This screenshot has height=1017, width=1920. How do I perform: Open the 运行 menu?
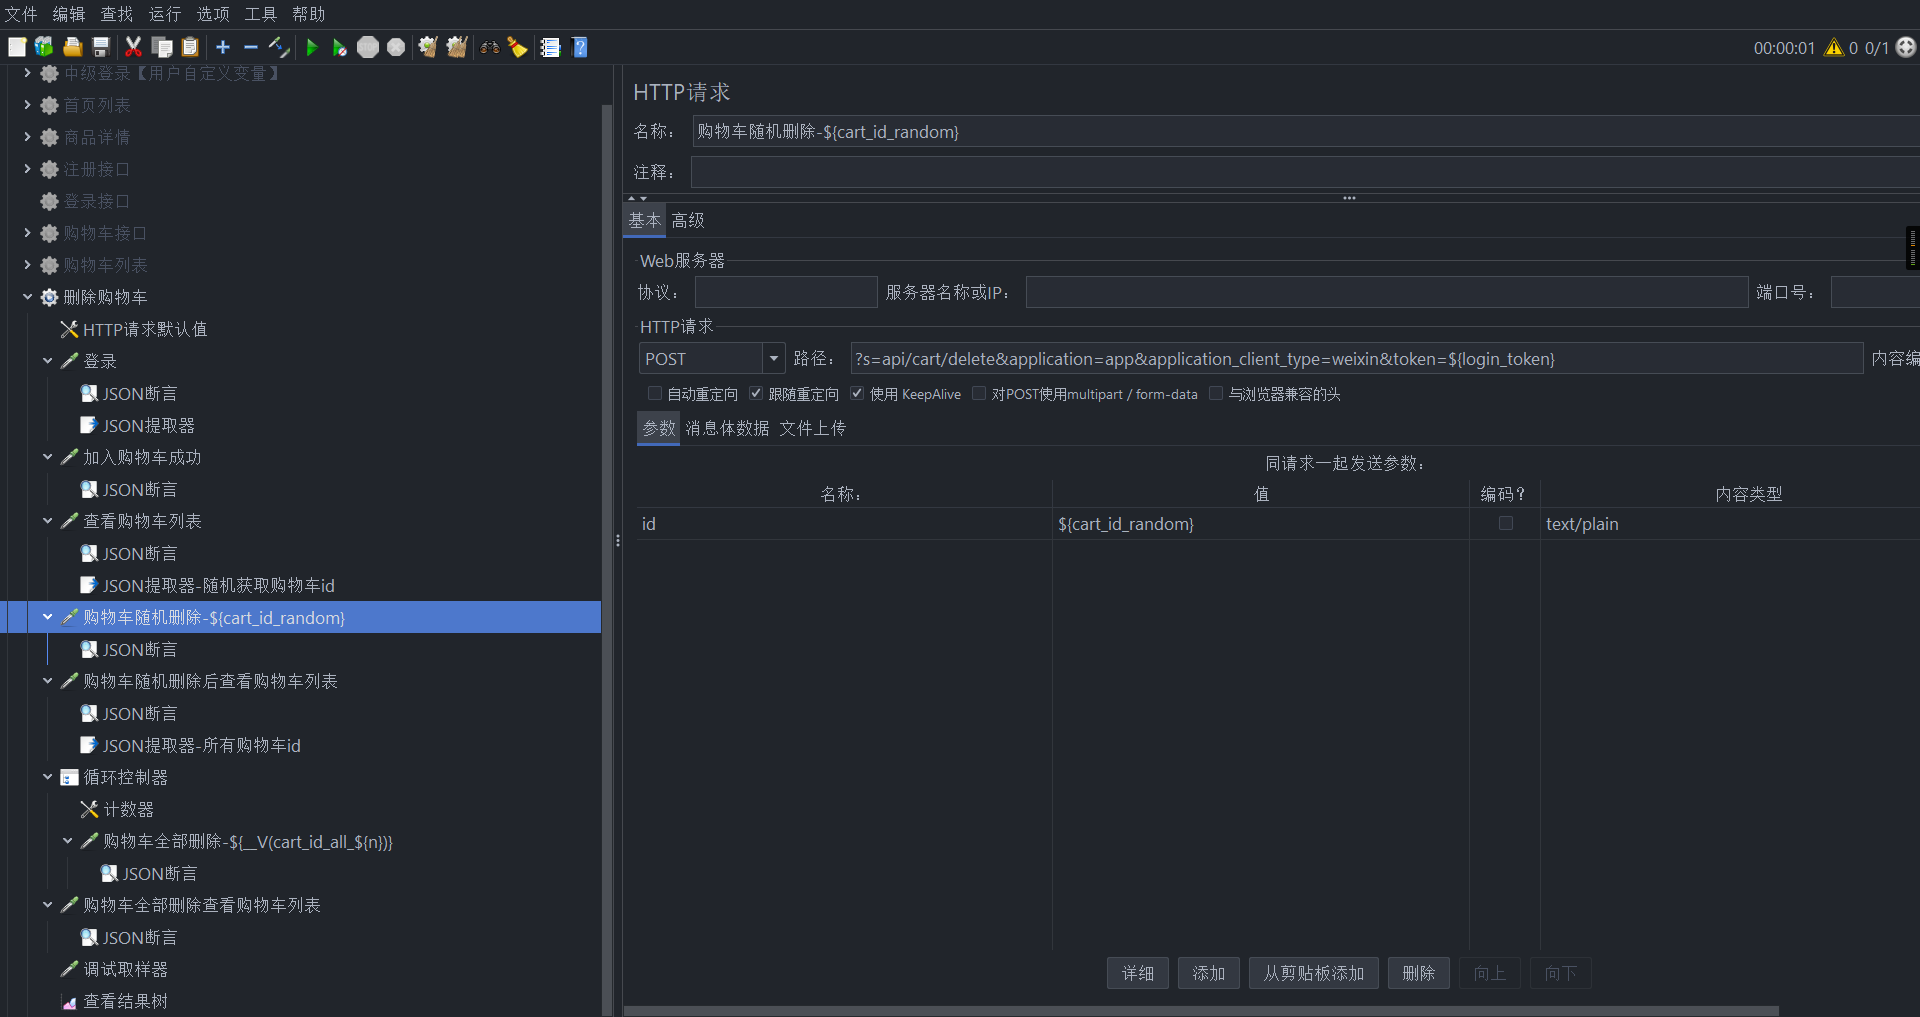click(165, 14)
